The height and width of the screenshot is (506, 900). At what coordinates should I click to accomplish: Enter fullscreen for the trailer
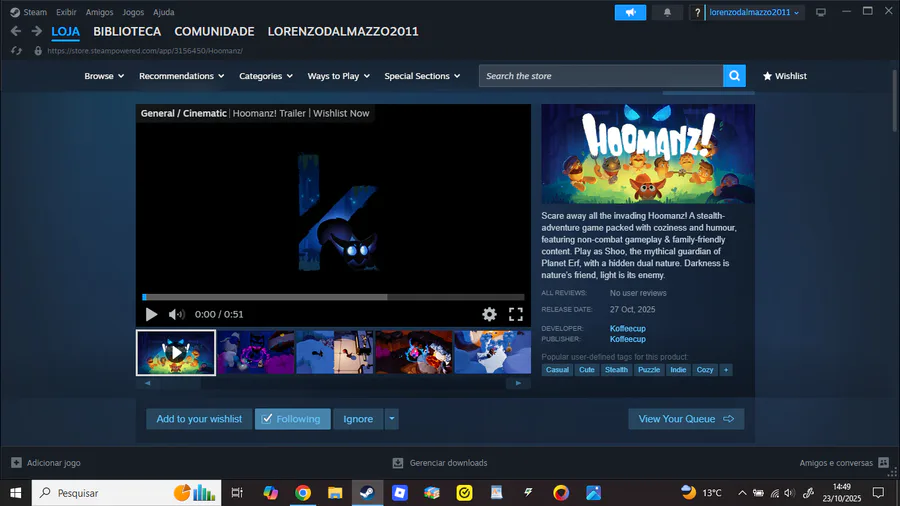click(x=515, y=314)
